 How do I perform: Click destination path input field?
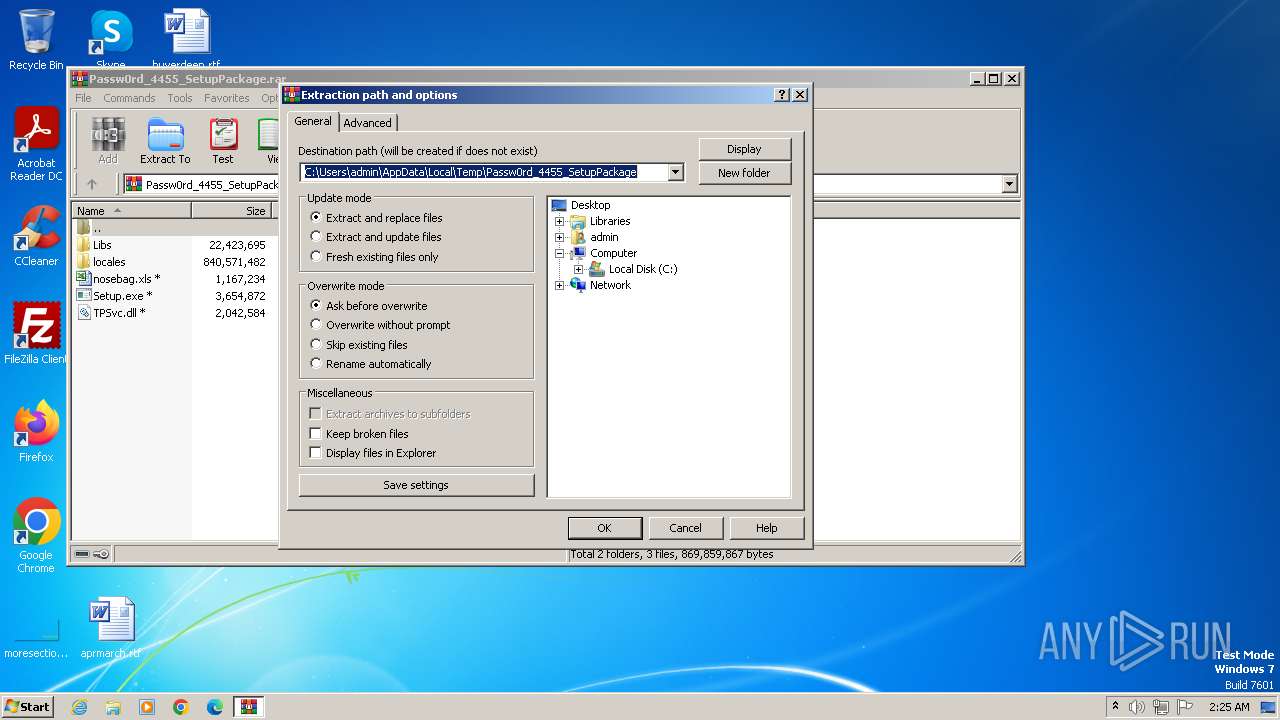(x=484, y=172)
